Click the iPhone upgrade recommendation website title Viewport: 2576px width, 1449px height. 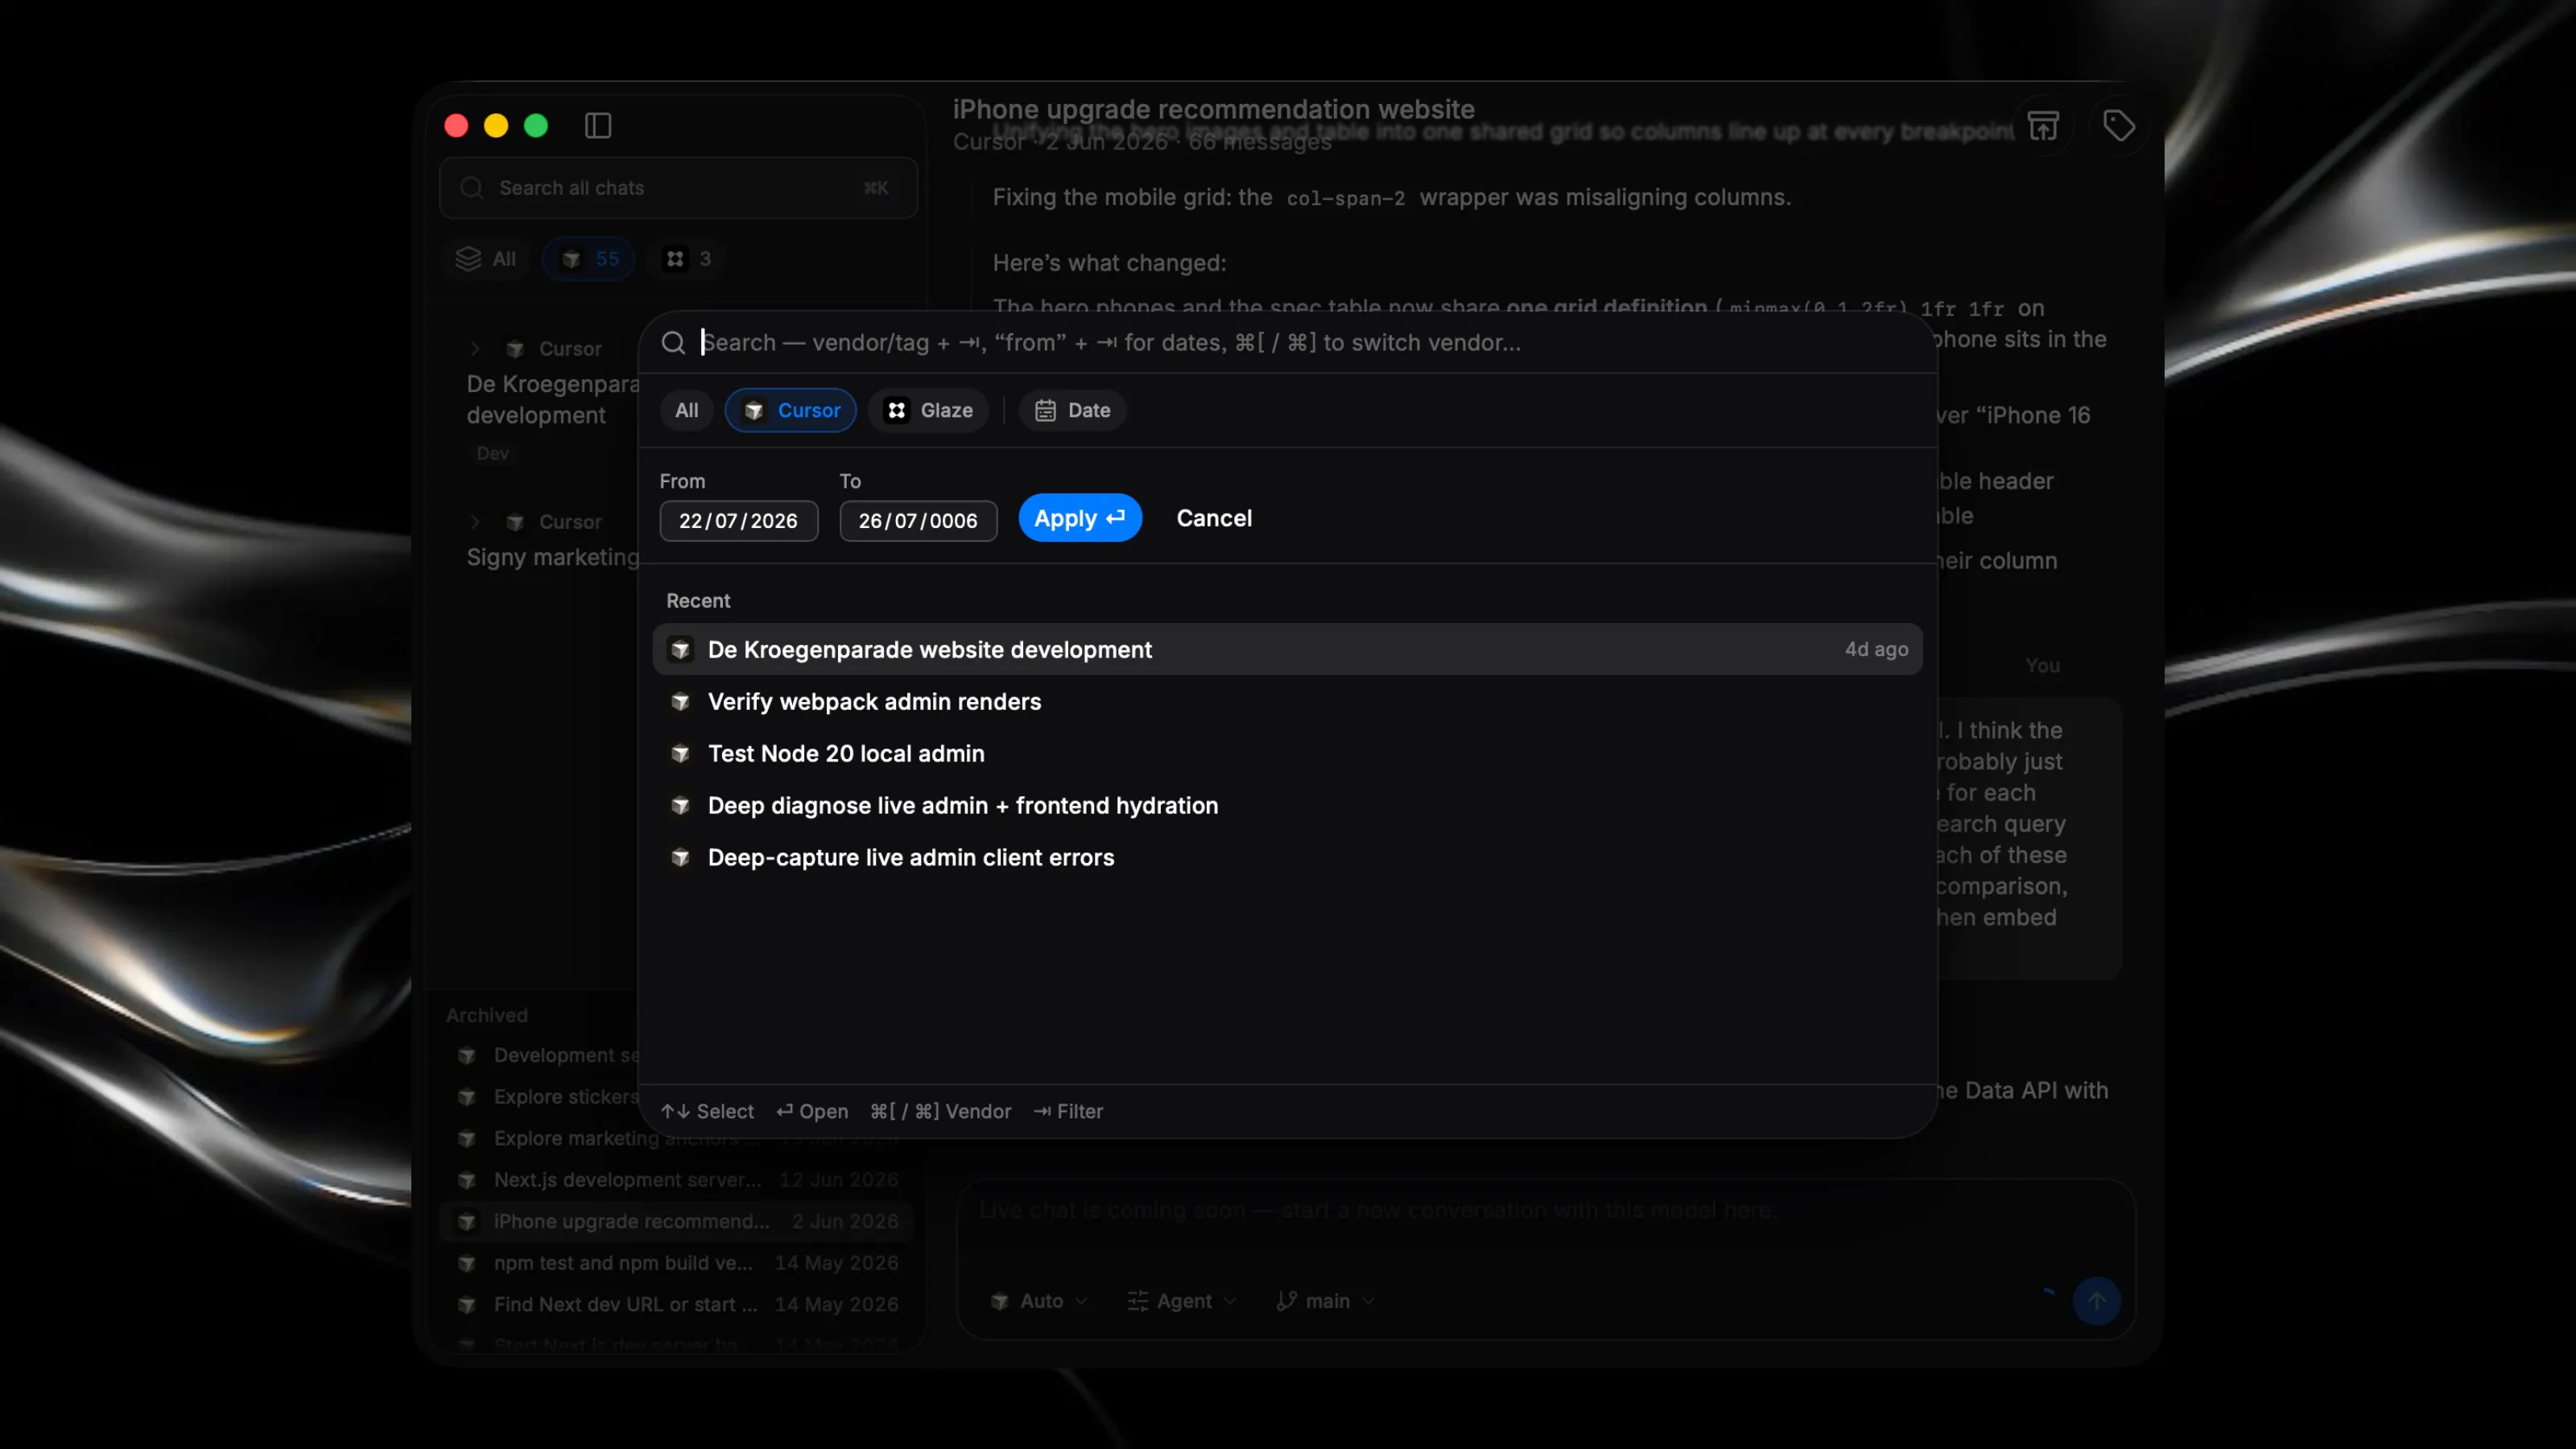pos(1213,110)
